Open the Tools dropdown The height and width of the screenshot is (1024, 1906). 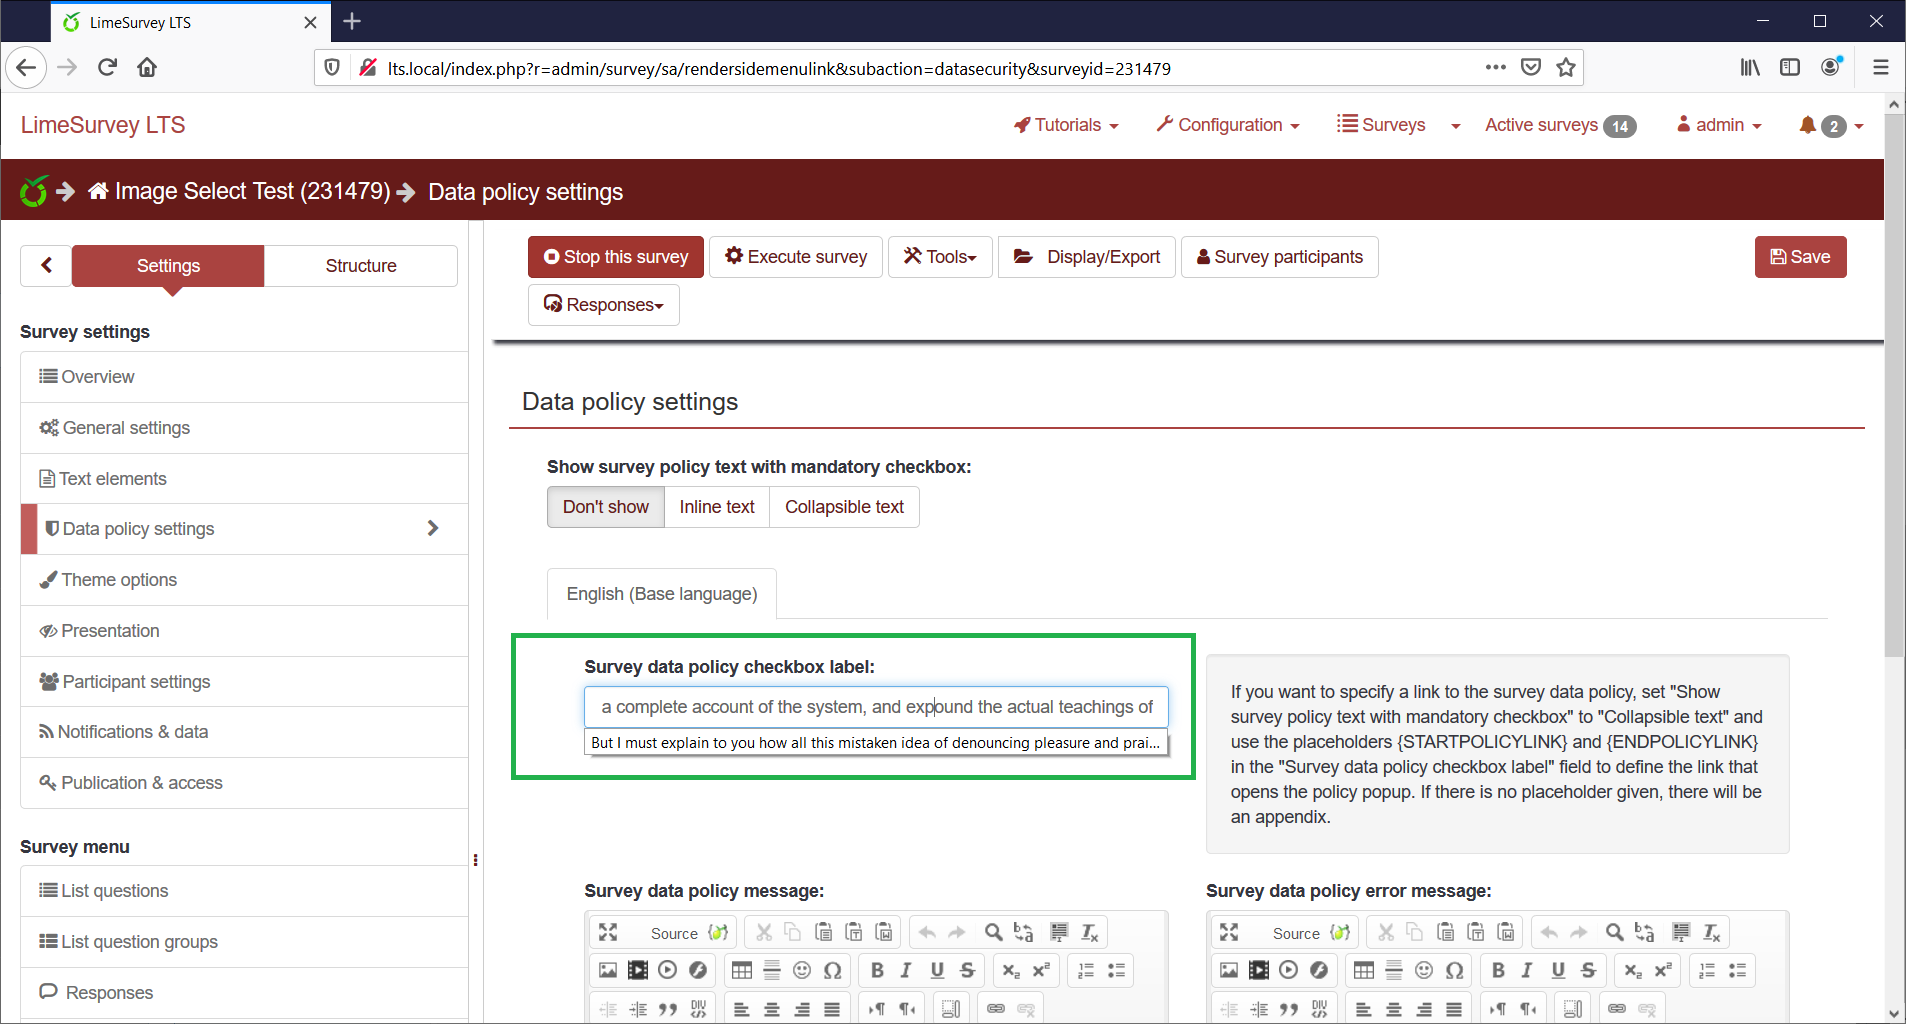940,257
